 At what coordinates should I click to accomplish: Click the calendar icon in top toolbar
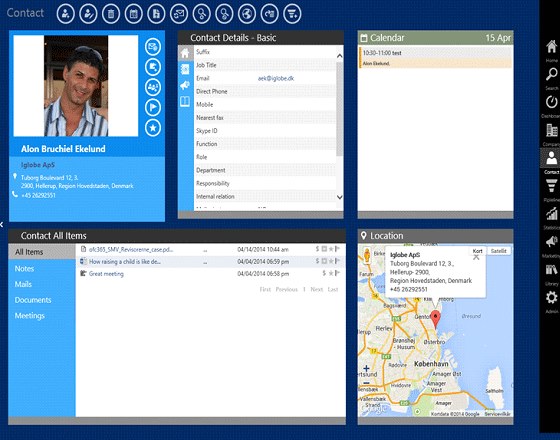click(x=134, y=14)
